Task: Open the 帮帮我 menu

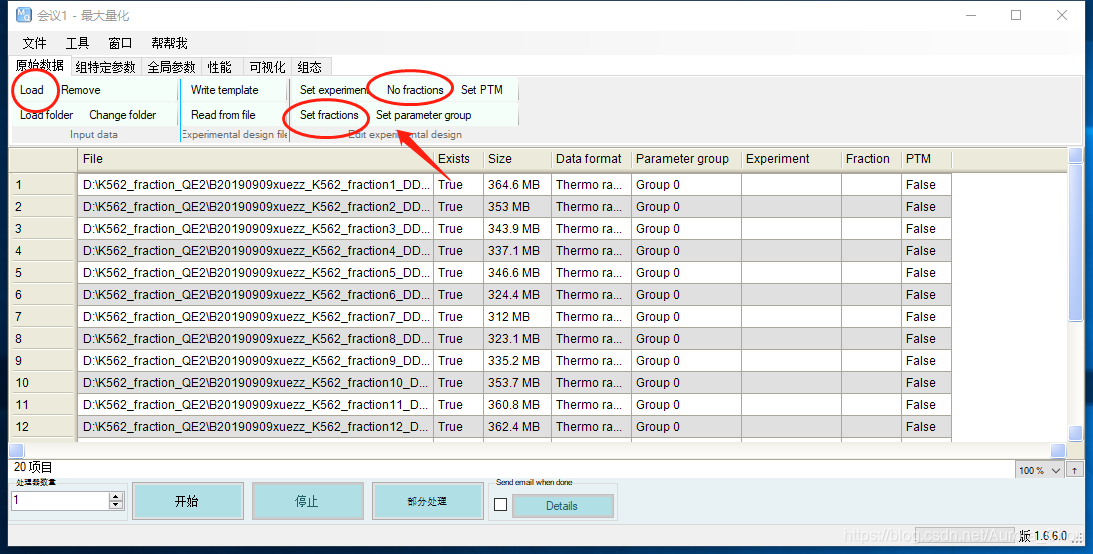Action: tap(169, 43)
